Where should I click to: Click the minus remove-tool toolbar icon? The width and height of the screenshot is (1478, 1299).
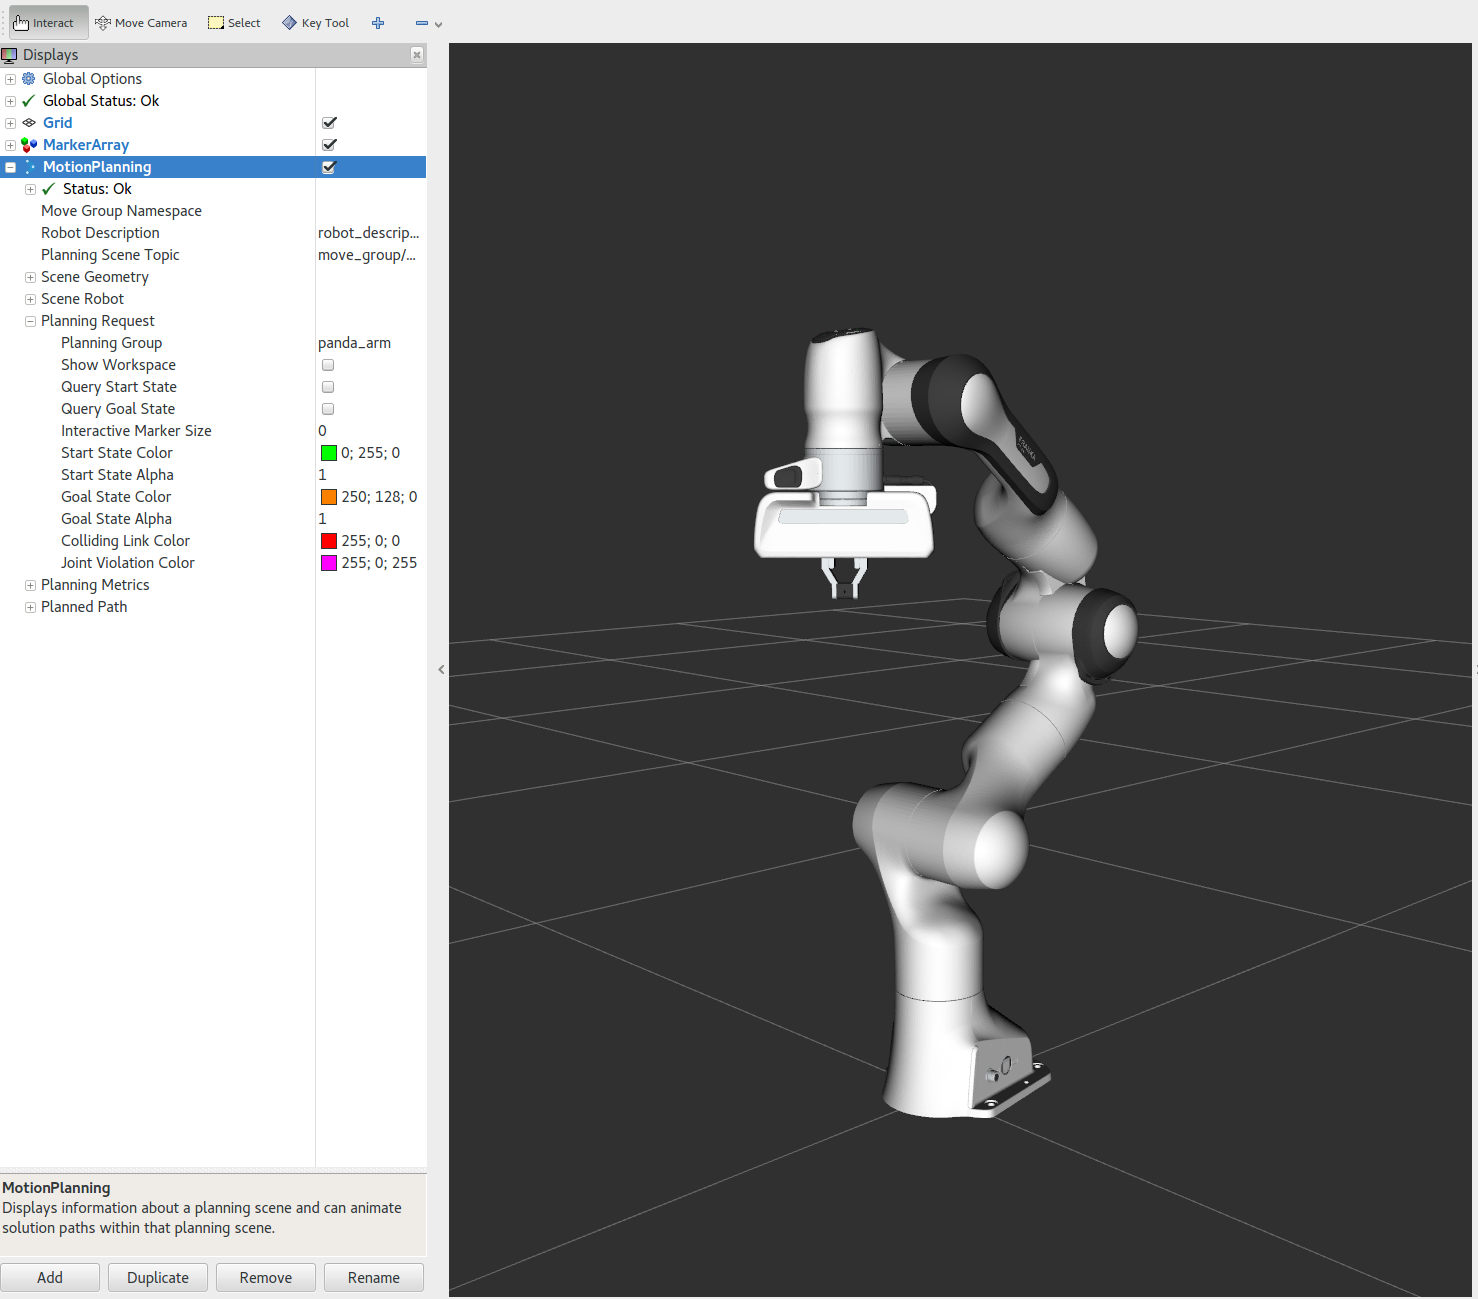tap(422, 23)
